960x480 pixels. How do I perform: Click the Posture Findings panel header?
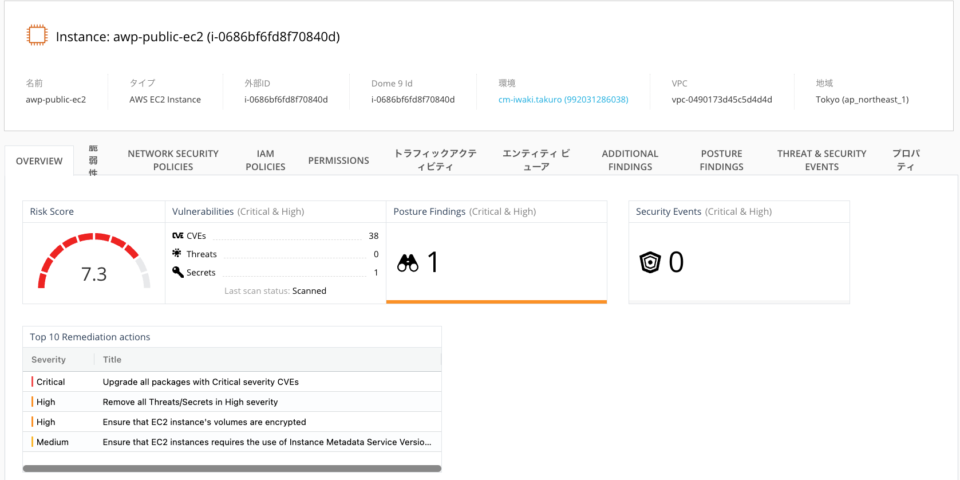click(497, 211)
